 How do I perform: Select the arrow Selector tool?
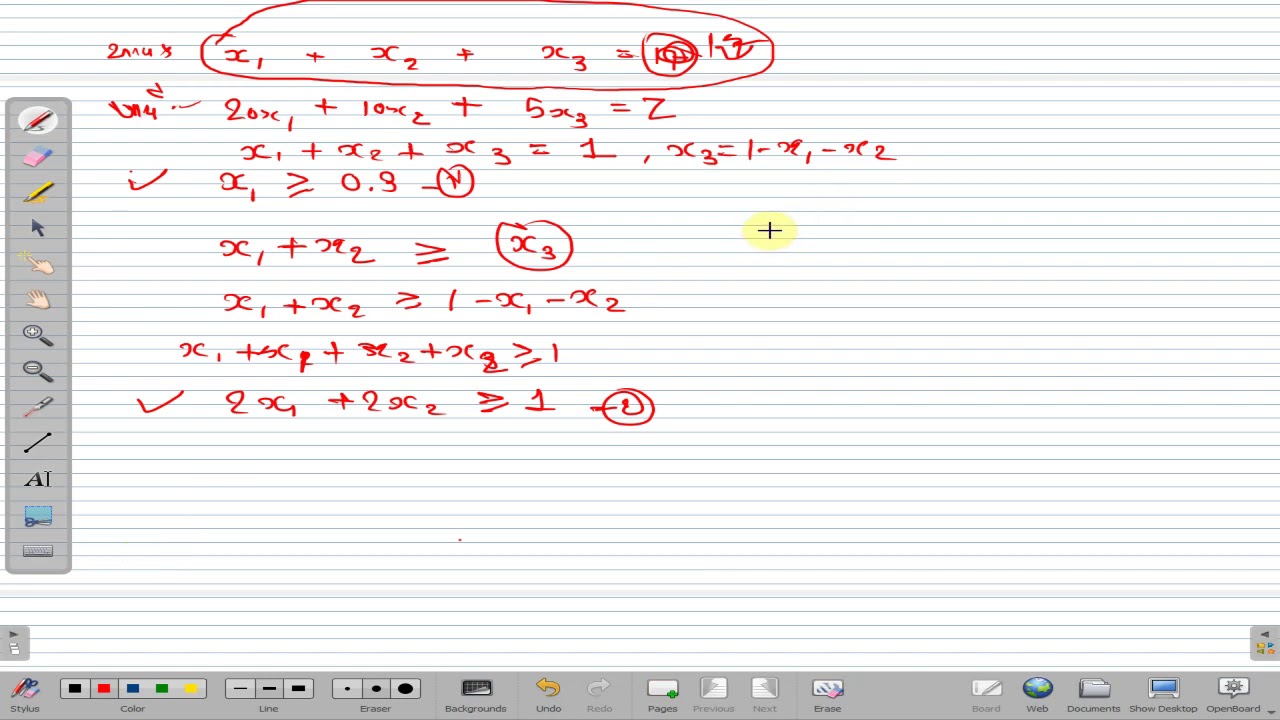click(x=38, y=228)
